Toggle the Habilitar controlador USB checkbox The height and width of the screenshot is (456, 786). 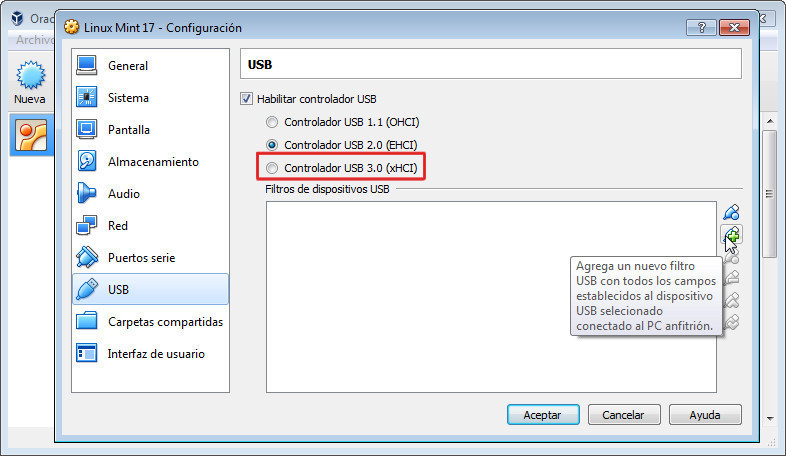[247, 99]
